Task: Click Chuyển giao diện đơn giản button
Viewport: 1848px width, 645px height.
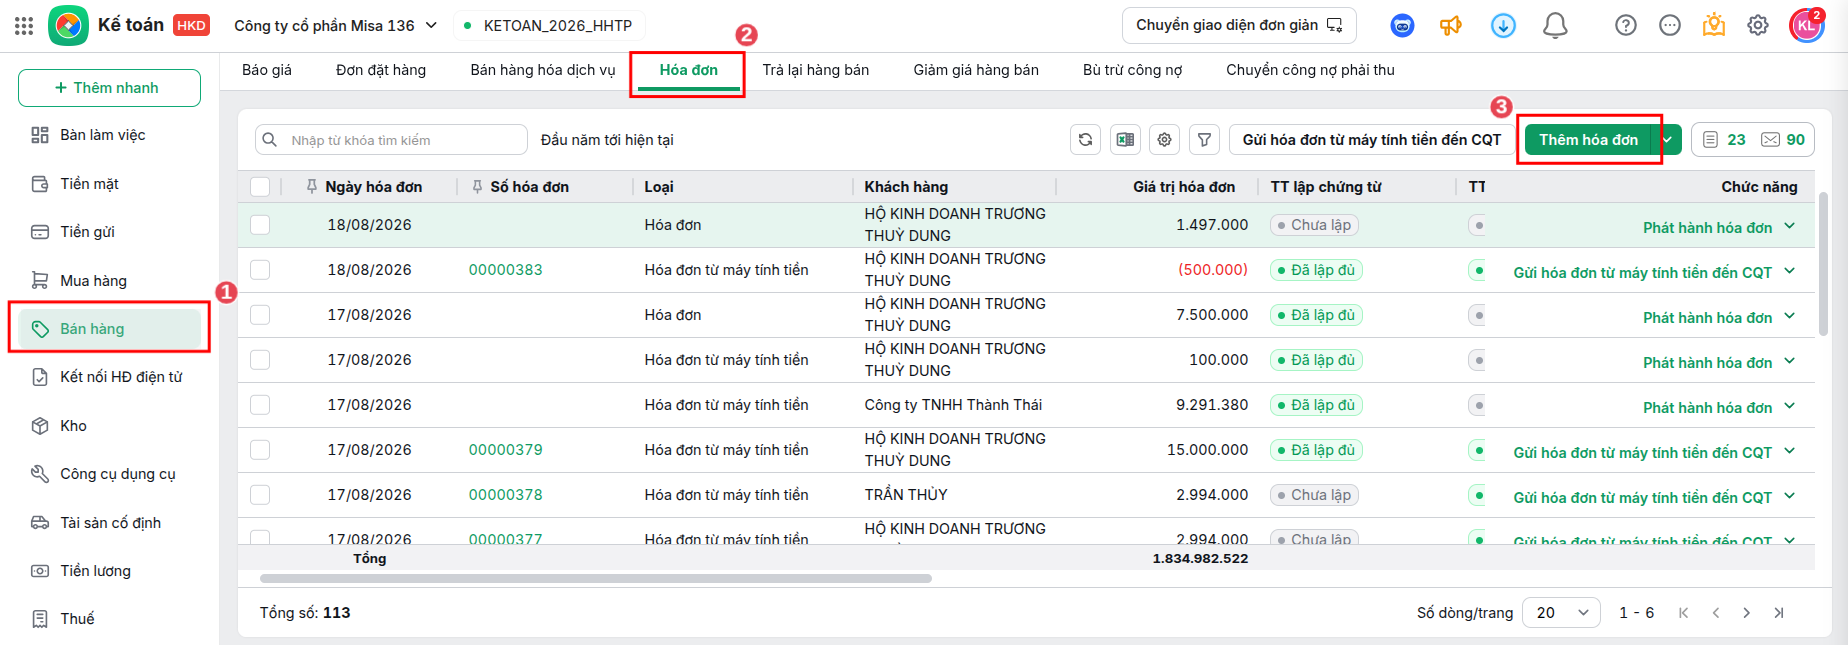Action: click(1239, 25)
